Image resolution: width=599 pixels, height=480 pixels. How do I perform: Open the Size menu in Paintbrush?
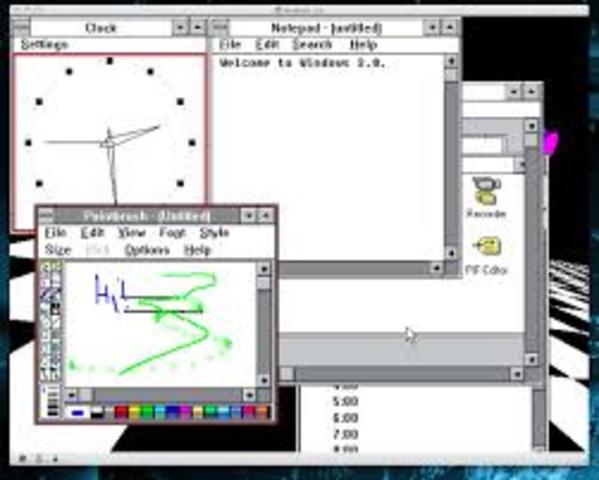[58, 250]
